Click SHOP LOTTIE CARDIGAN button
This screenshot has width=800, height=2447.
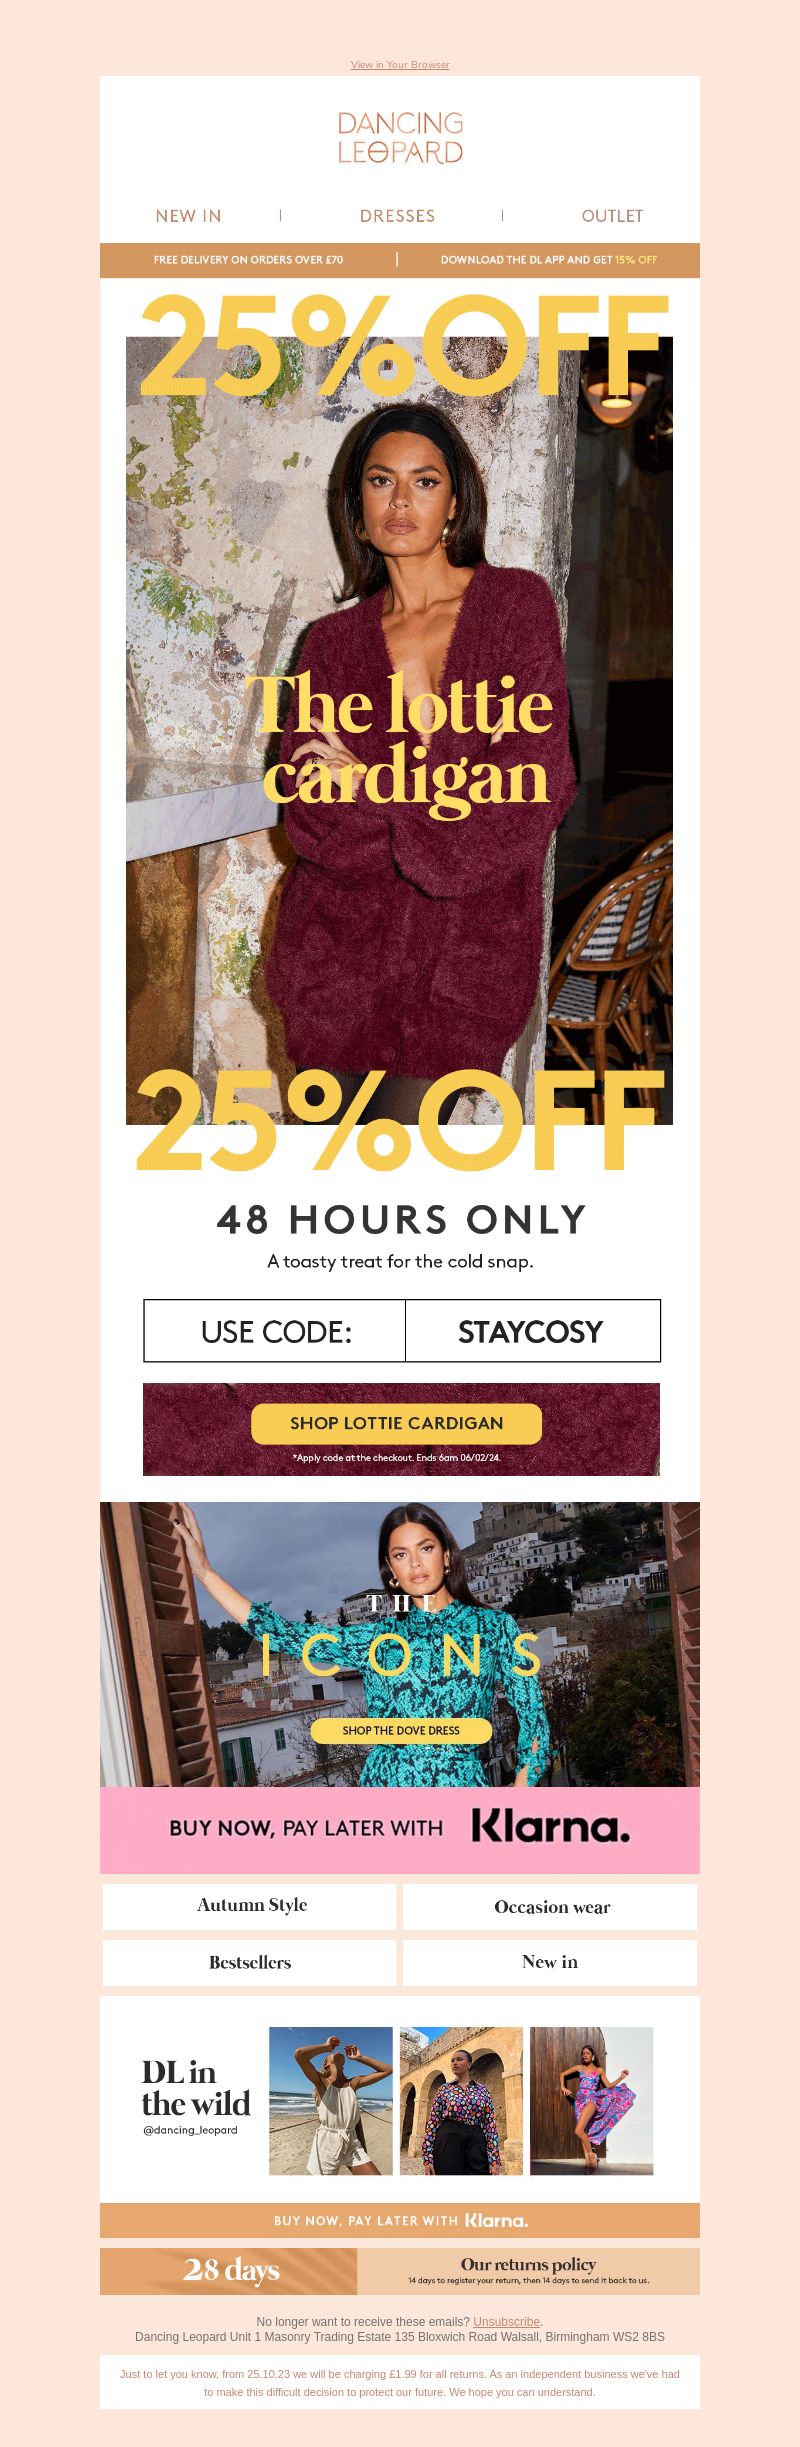click(x=396, y=1423)
